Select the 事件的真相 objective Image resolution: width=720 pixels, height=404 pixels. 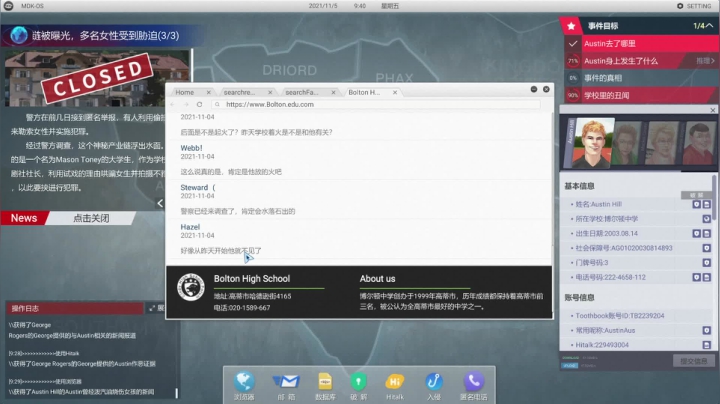641,78
